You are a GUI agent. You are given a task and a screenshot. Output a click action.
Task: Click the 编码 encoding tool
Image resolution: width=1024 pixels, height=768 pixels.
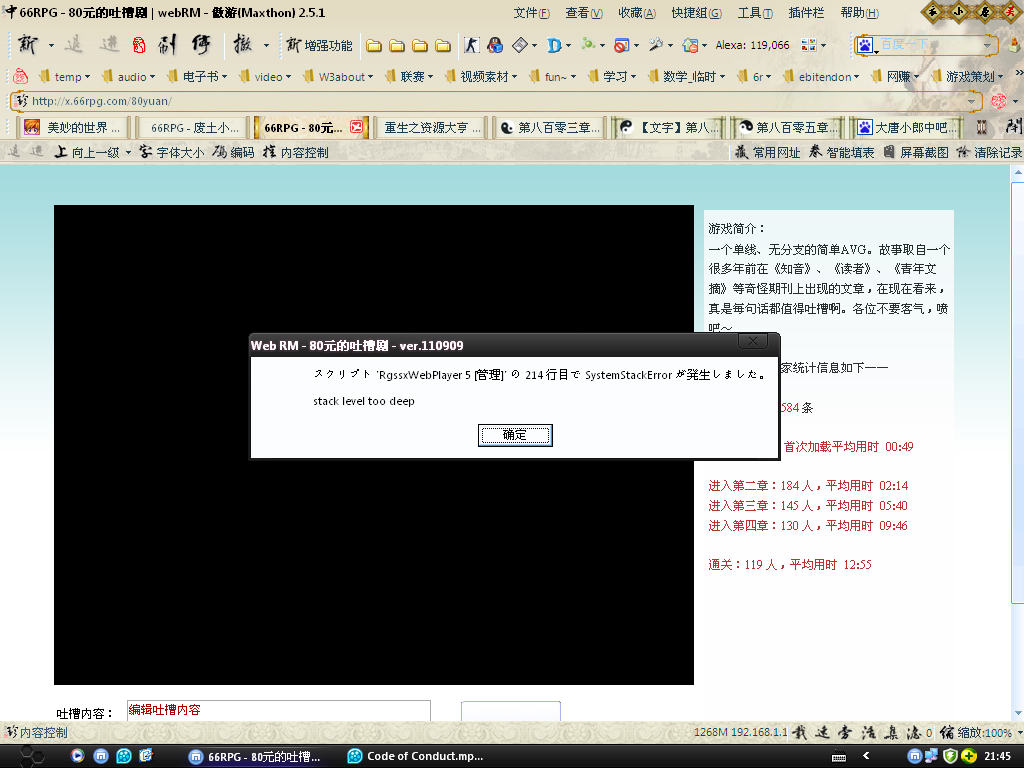pos(233,152)
